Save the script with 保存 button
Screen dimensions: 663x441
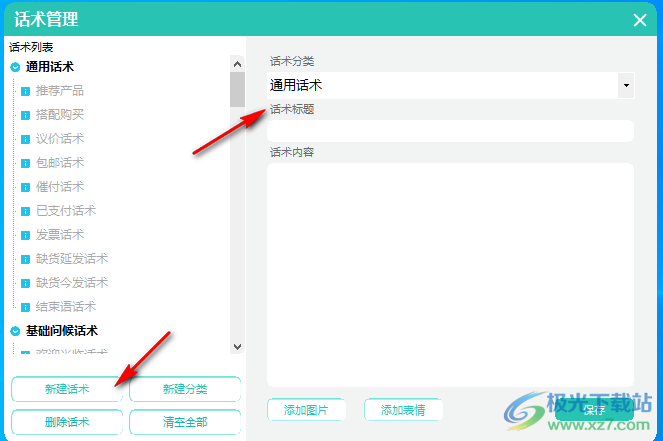[594, 410]
